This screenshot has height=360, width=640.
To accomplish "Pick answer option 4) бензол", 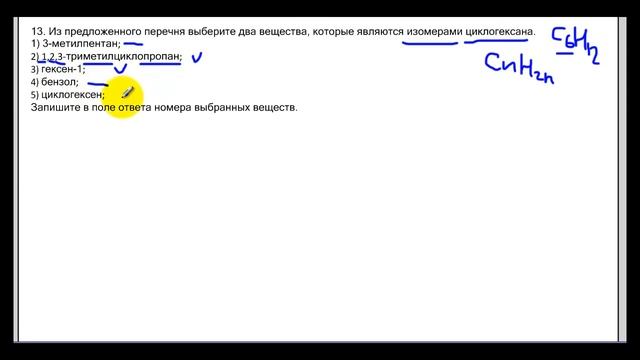I will click(55, 82).
